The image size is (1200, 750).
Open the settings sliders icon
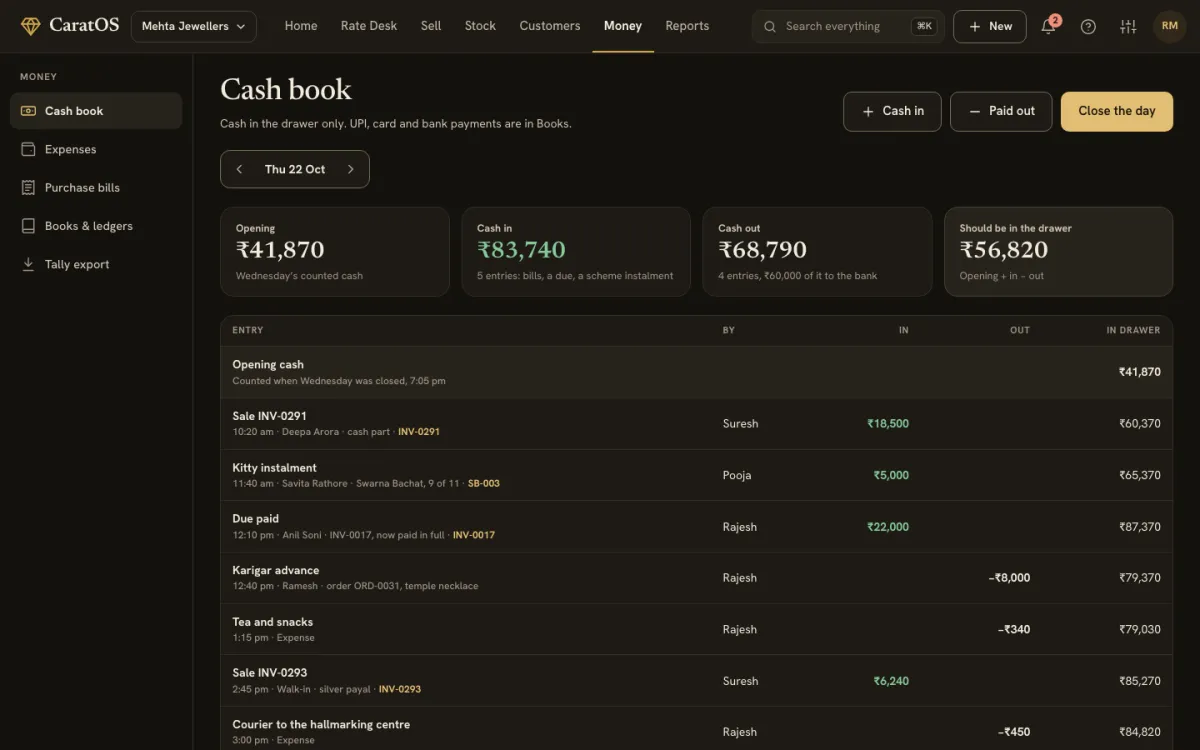tap(1128, 26)
